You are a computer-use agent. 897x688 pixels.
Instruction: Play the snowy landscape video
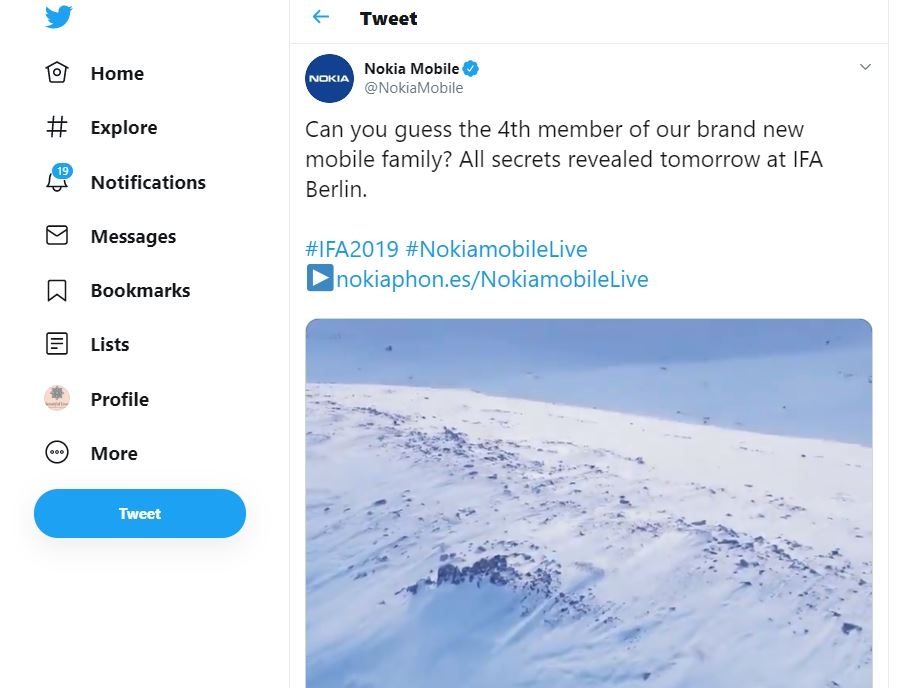click(x=589, y=503)
